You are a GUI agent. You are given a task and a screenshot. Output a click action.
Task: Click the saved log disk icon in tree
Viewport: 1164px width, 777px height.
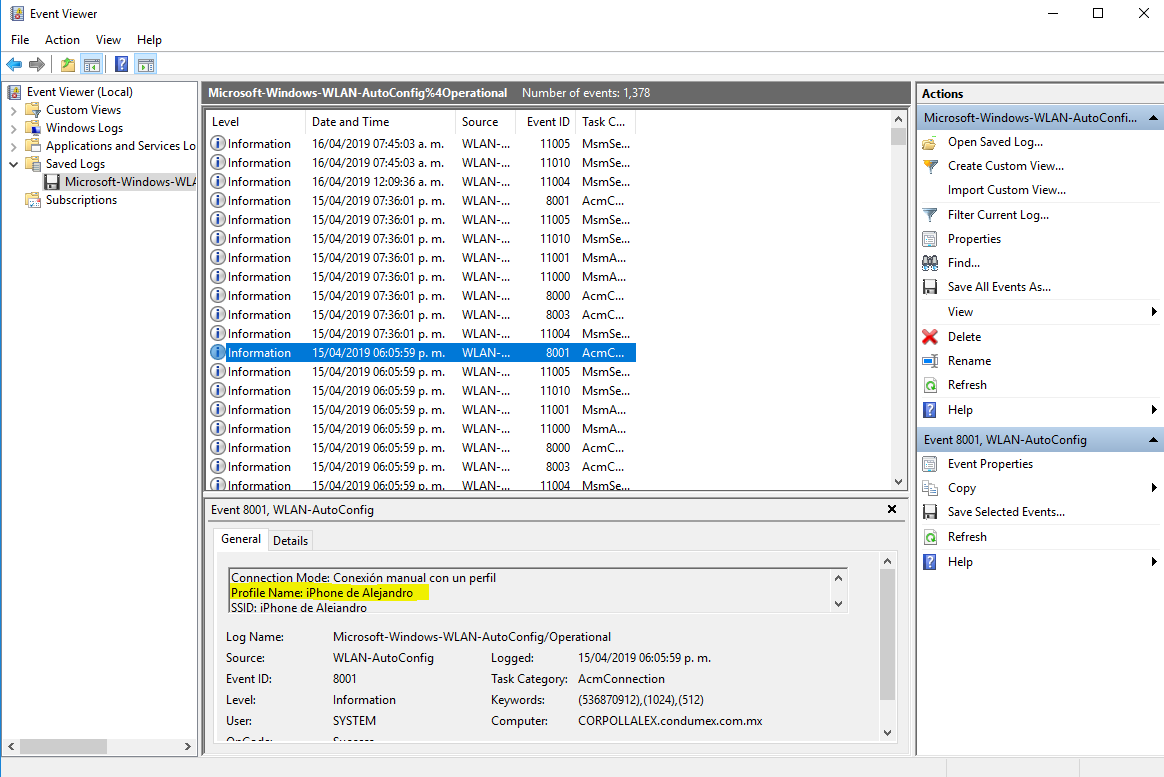[52, 182]
